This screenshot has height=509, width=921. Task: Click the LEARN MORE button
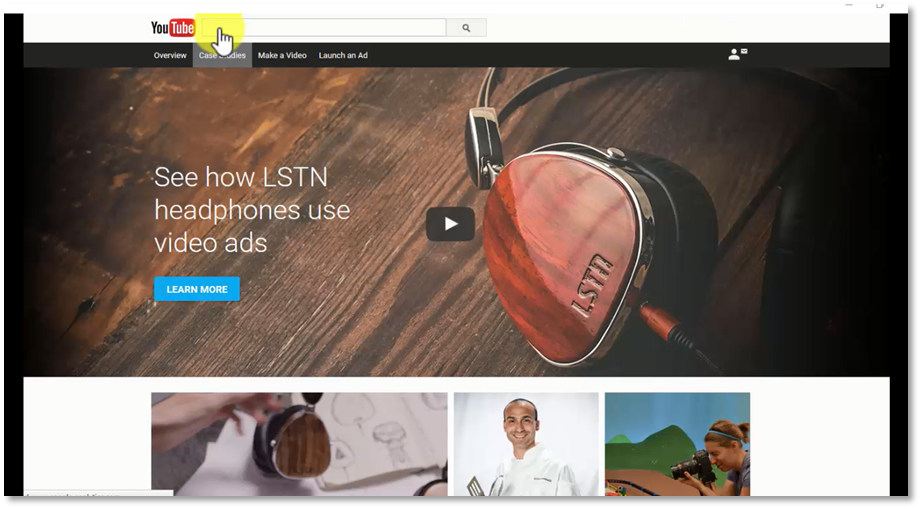pyautogui.click(x=197, y=289)
